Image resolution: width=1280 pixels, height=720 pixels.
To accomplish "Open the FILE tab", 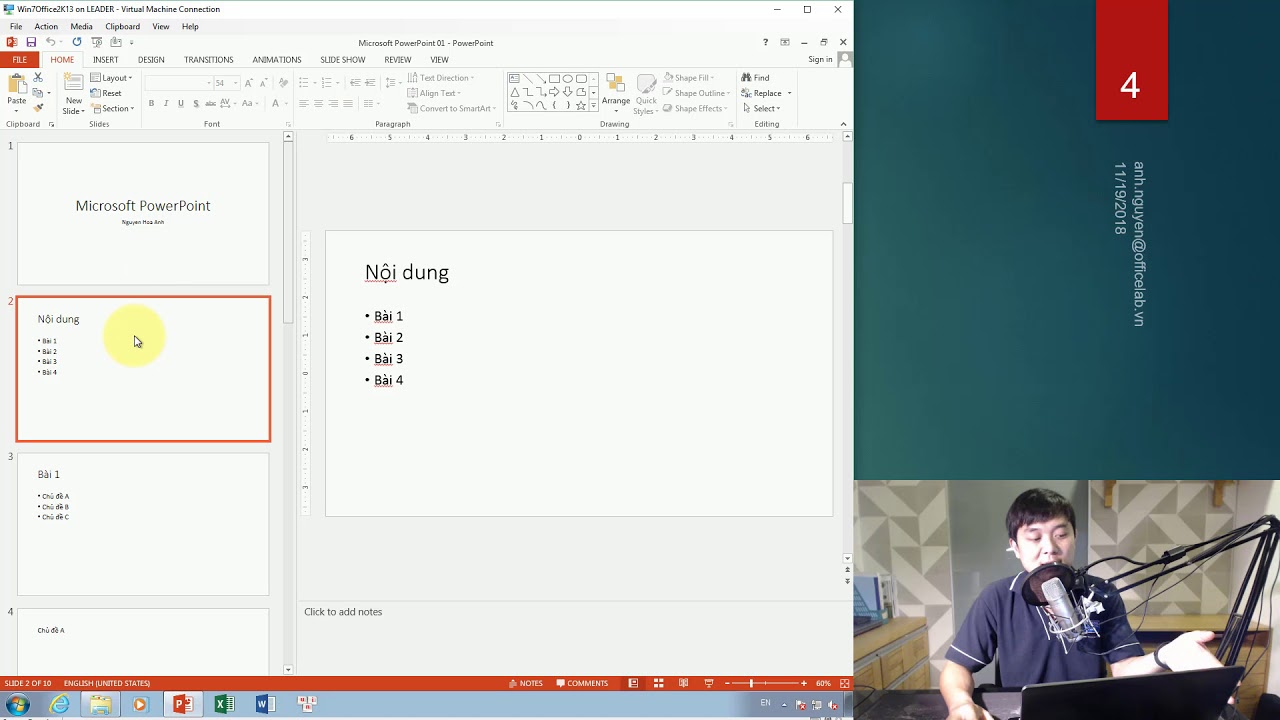I will (x=19, y=60).
